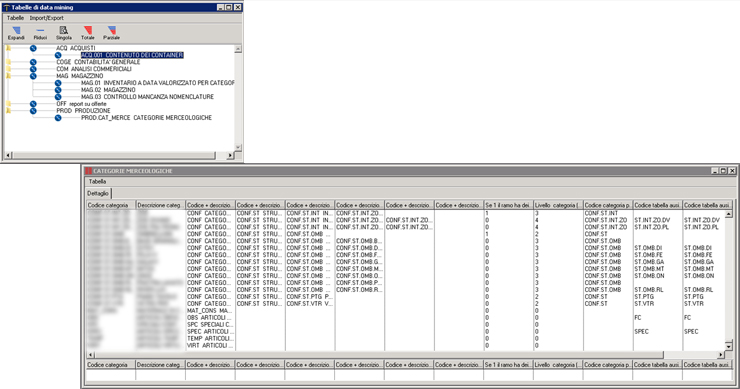Collapse the PROD PRODUZIONE open folder
This screenshot has height=389, width=740.
pos(8,111)
